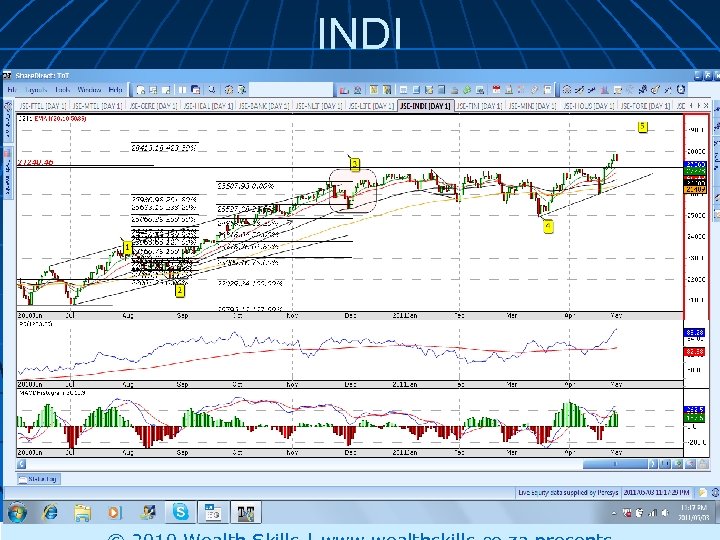Switch to the JSE-MTEL [DAY 1] tab

97,106
